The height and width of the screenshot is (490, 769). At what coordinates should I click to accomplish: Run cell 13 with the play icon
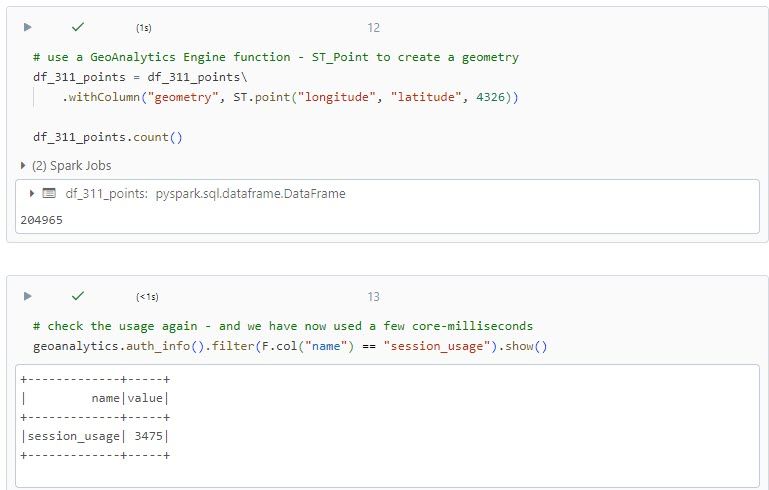coord(28,296)
